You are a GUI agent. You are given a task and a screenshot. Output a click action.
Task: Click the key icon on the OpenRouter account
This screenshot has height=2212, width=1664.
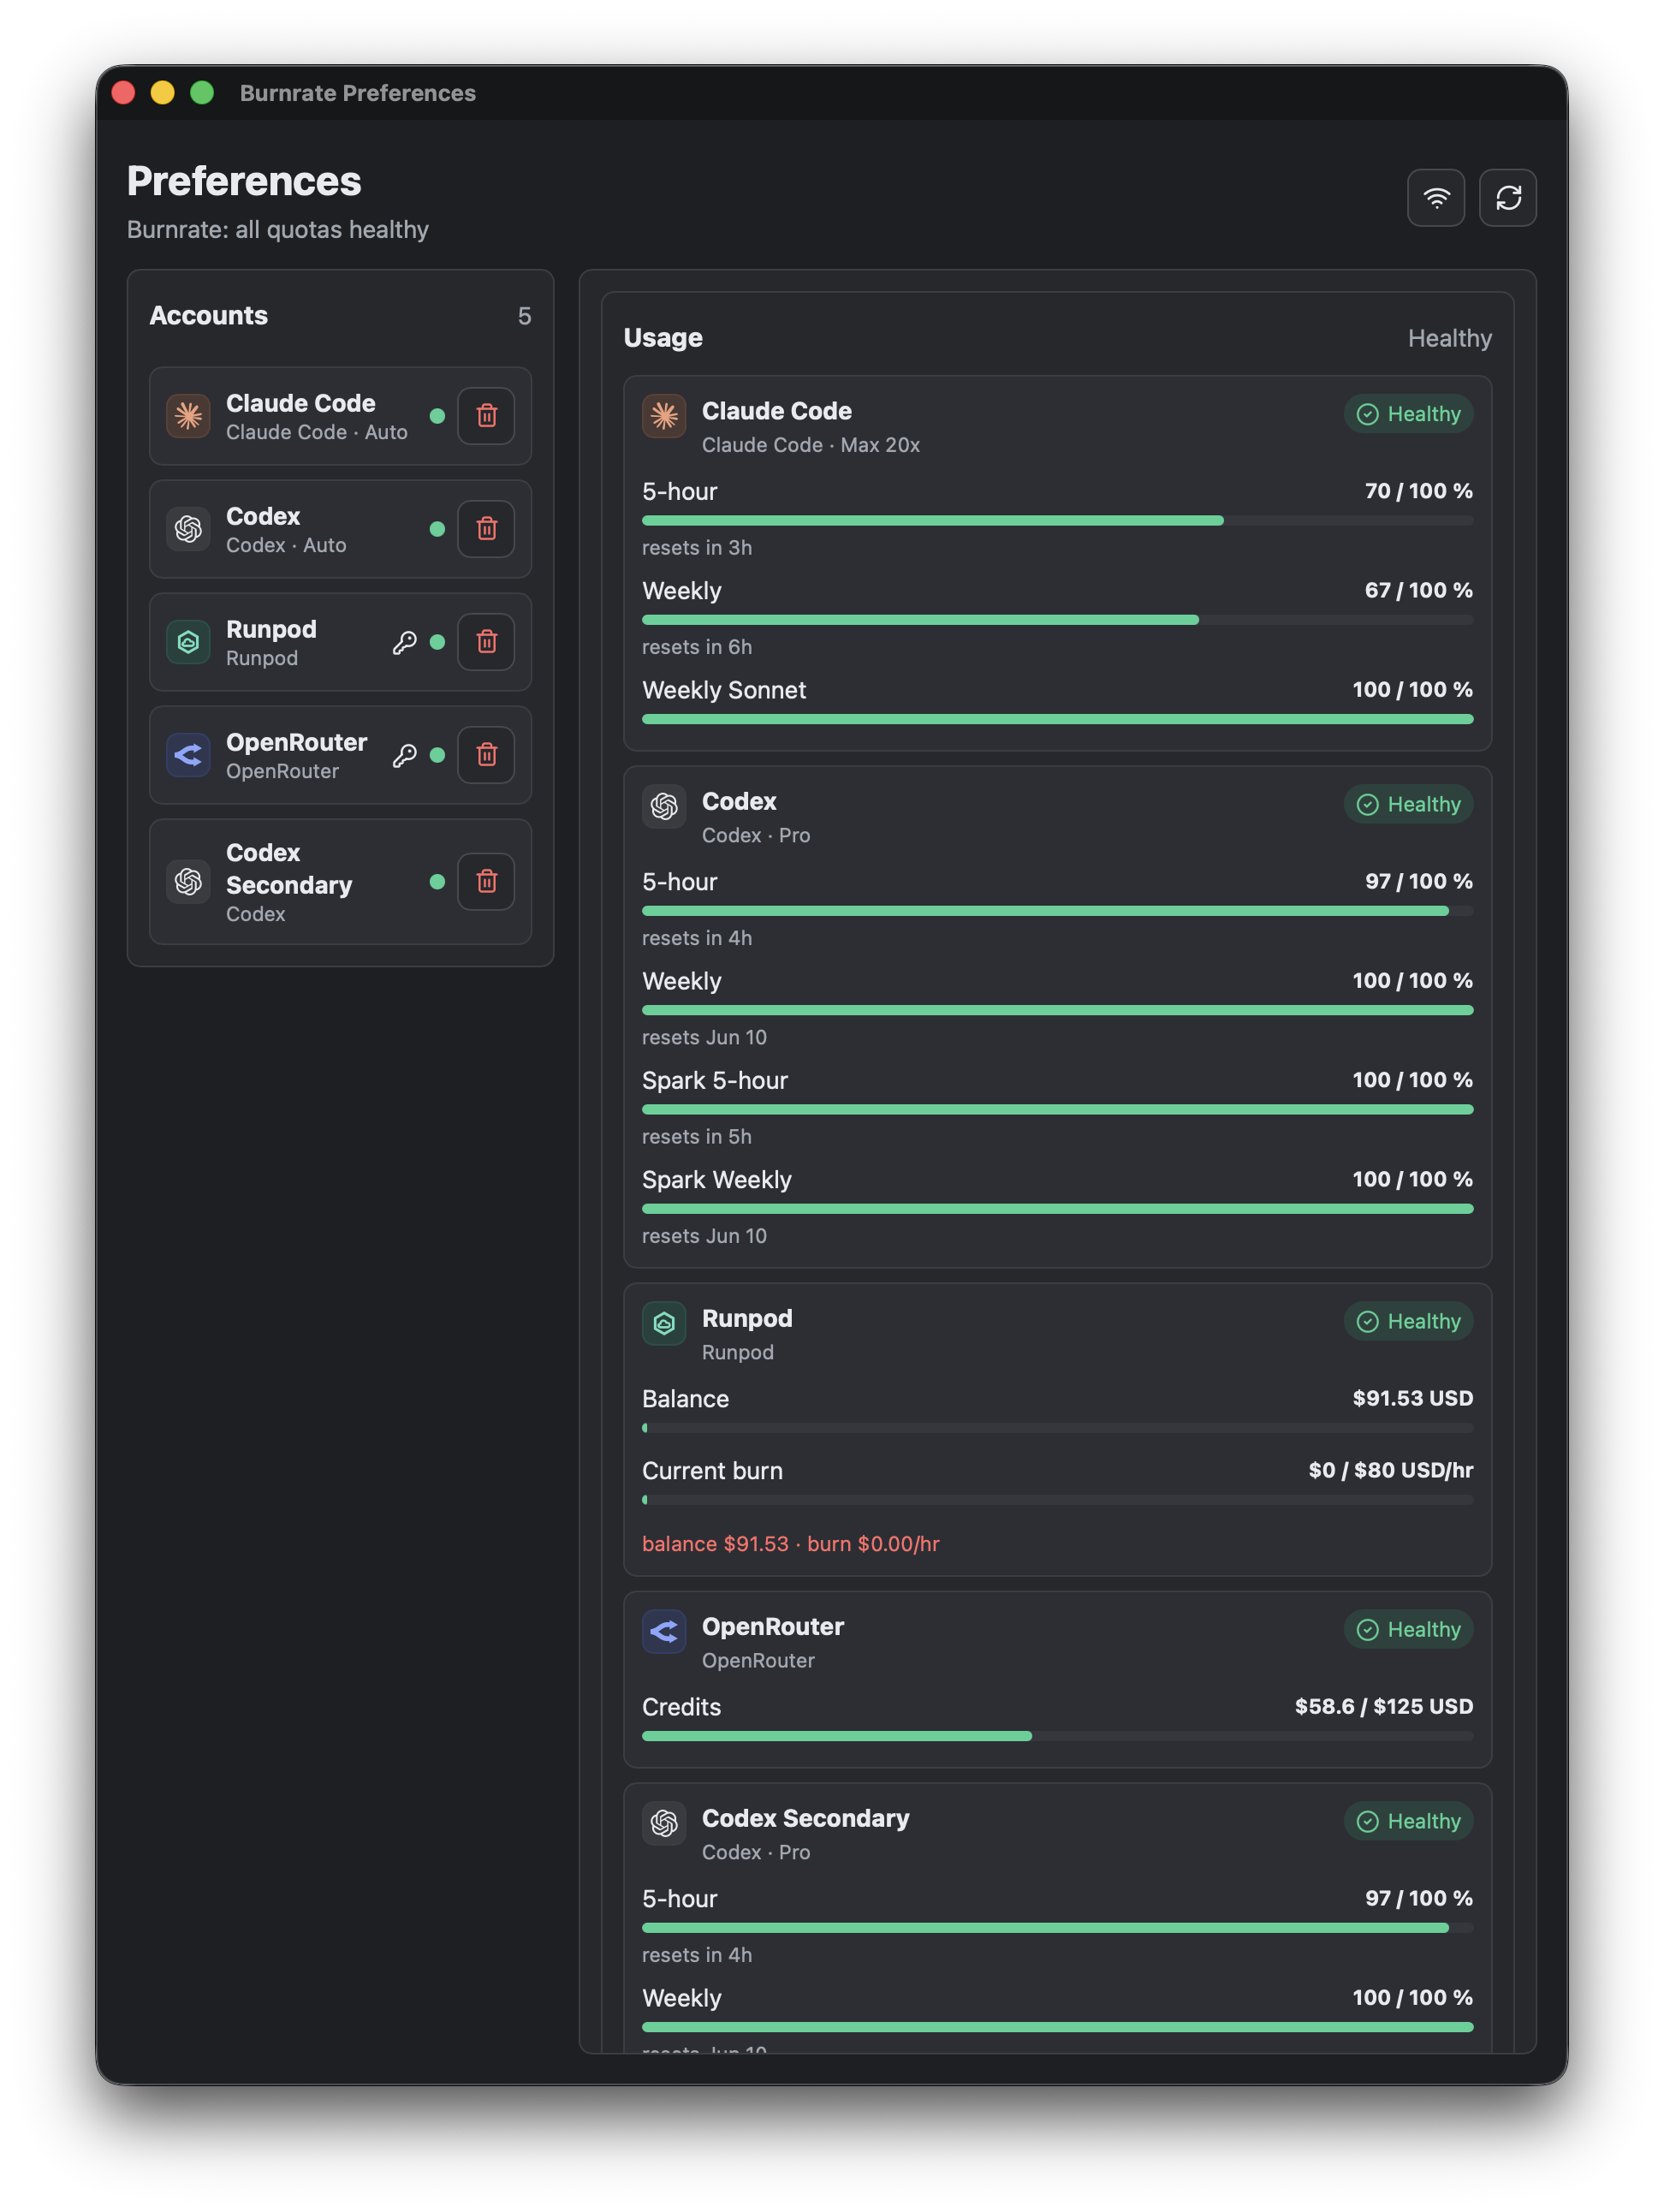404,755
